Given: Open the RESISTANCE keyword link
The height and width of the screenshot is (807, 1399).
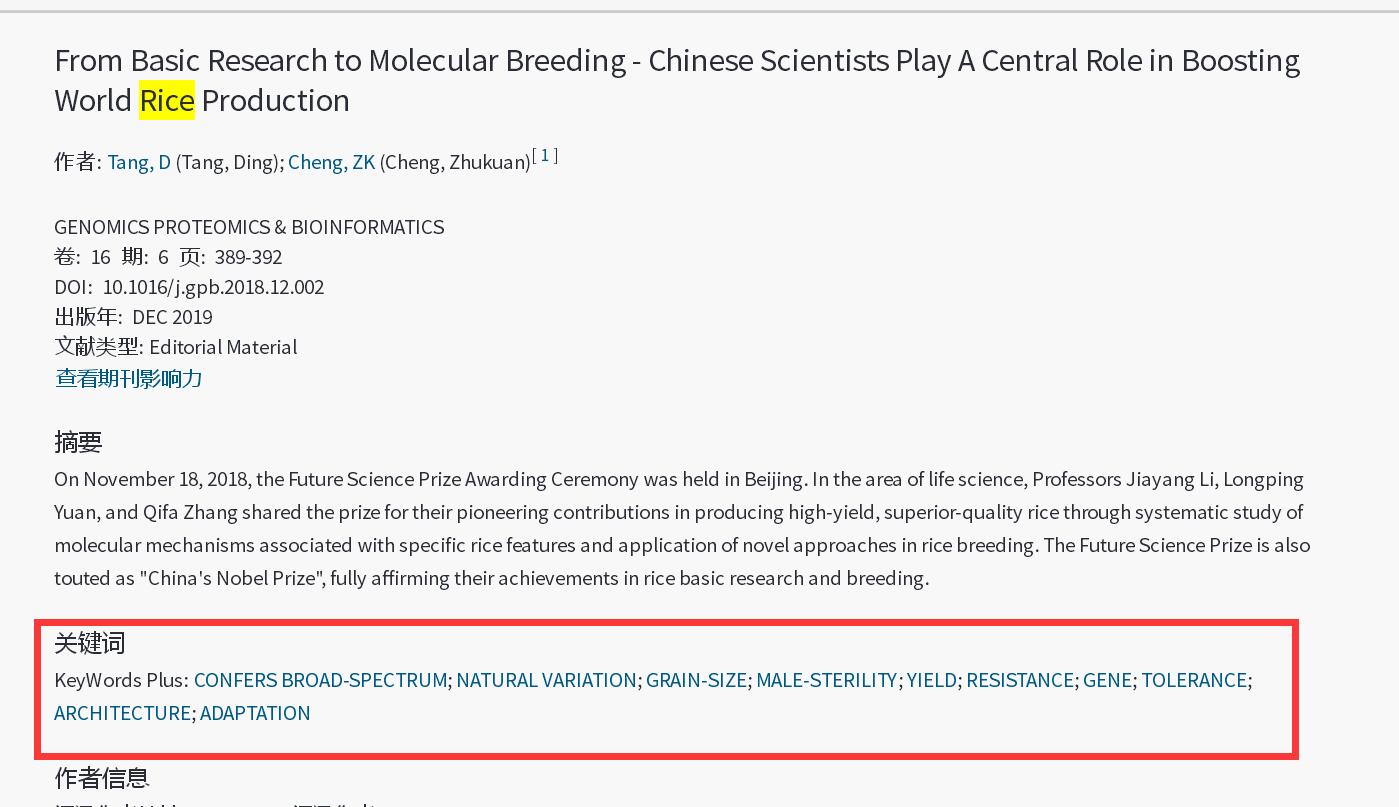Looking at the screenshot, I should [1020, 680].
